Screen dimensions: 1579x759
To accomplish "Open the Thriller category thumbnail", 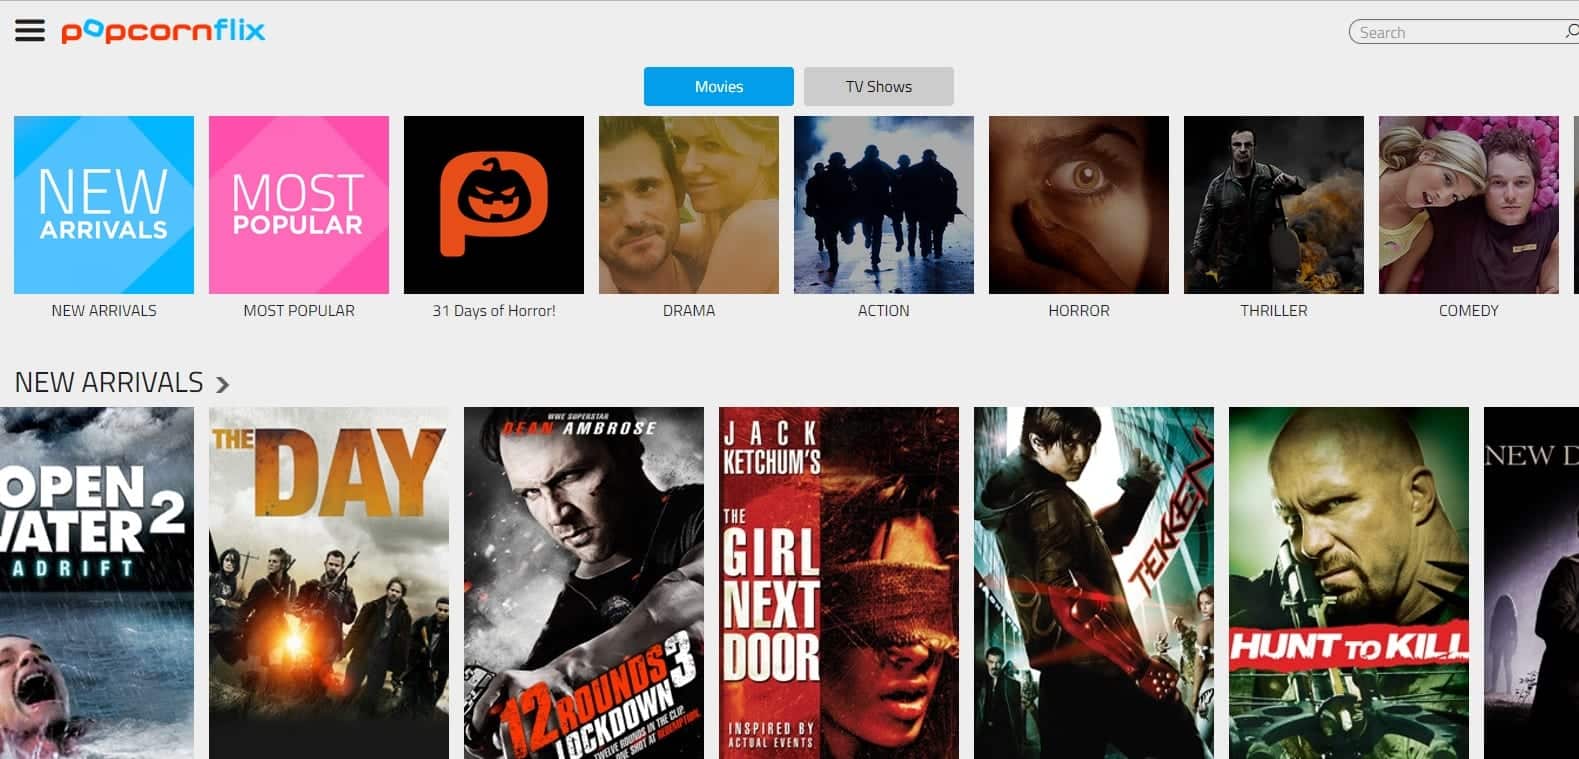I will click(x=1274, y=205).
